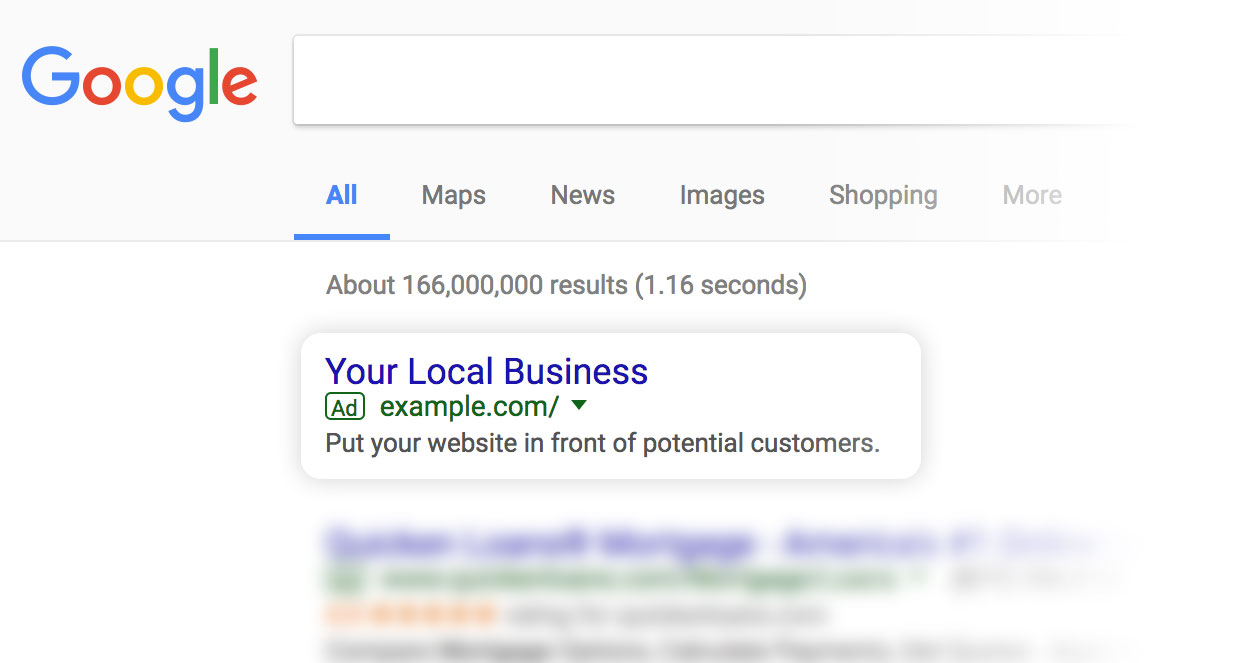Screen dimensions: 1259x663
Task: Switch to Shopping results tab
Action: pyautogui.click(x=882, y=195)
